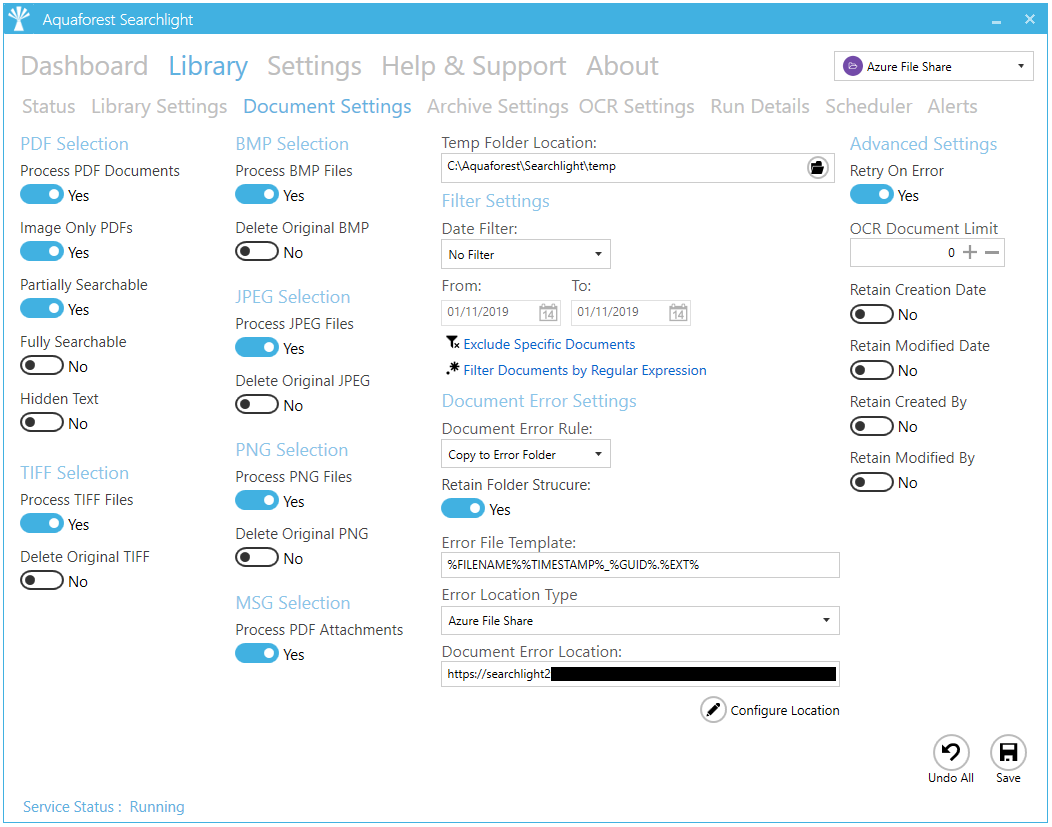This screenshot has height=827, width=1052.
Task: Open the Dashboard main menu
Action: (x=84, y=67)
